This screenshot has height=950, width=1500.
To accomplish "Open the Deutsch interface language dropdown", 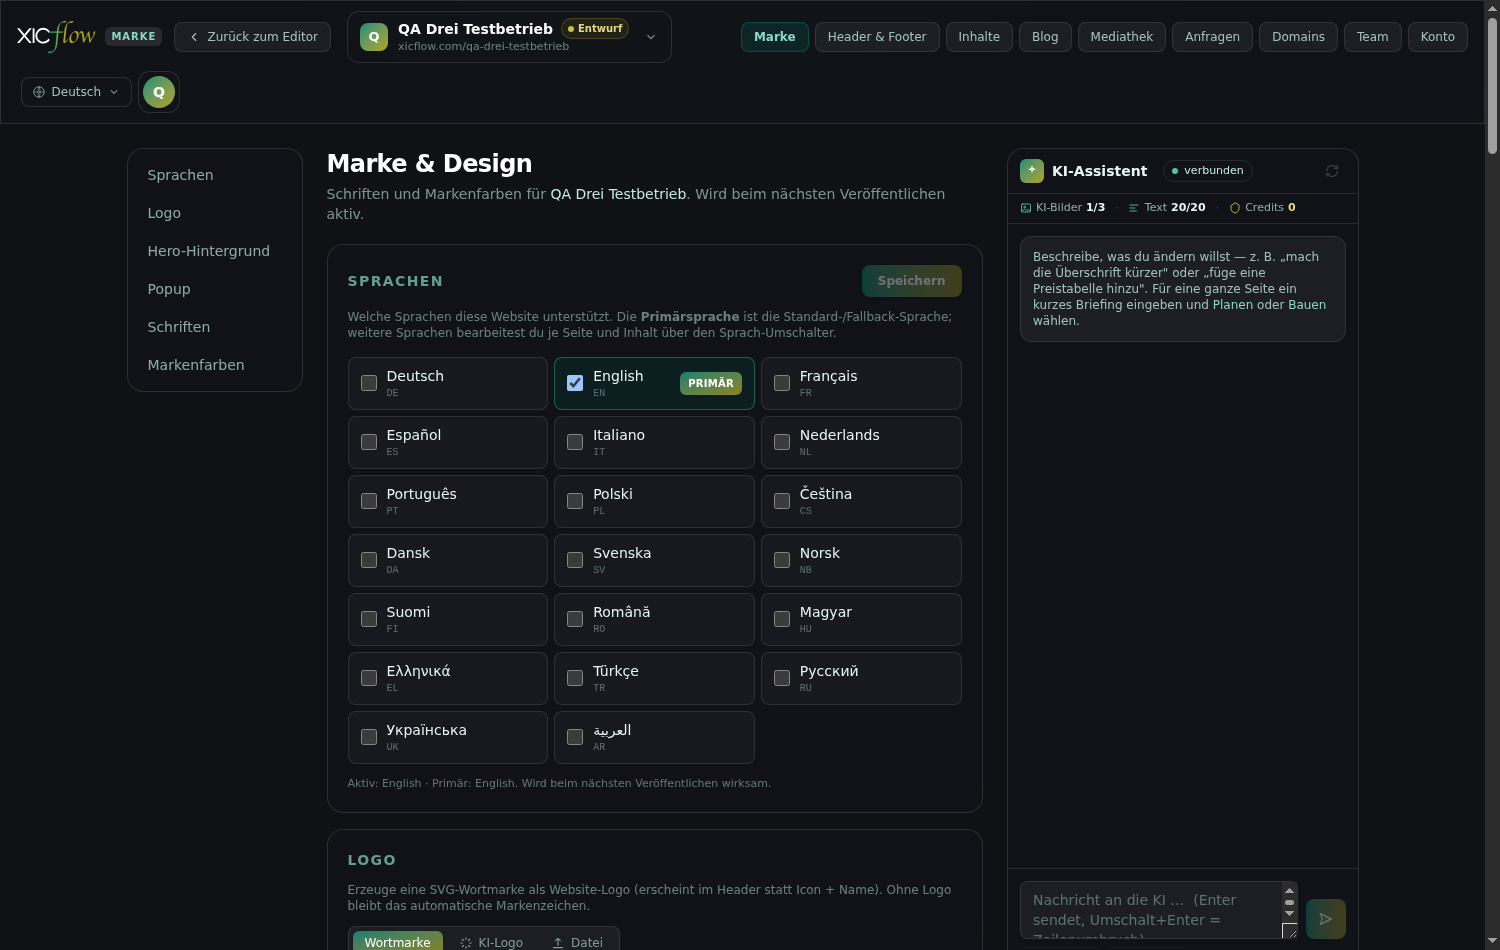I will pos(76,92).
